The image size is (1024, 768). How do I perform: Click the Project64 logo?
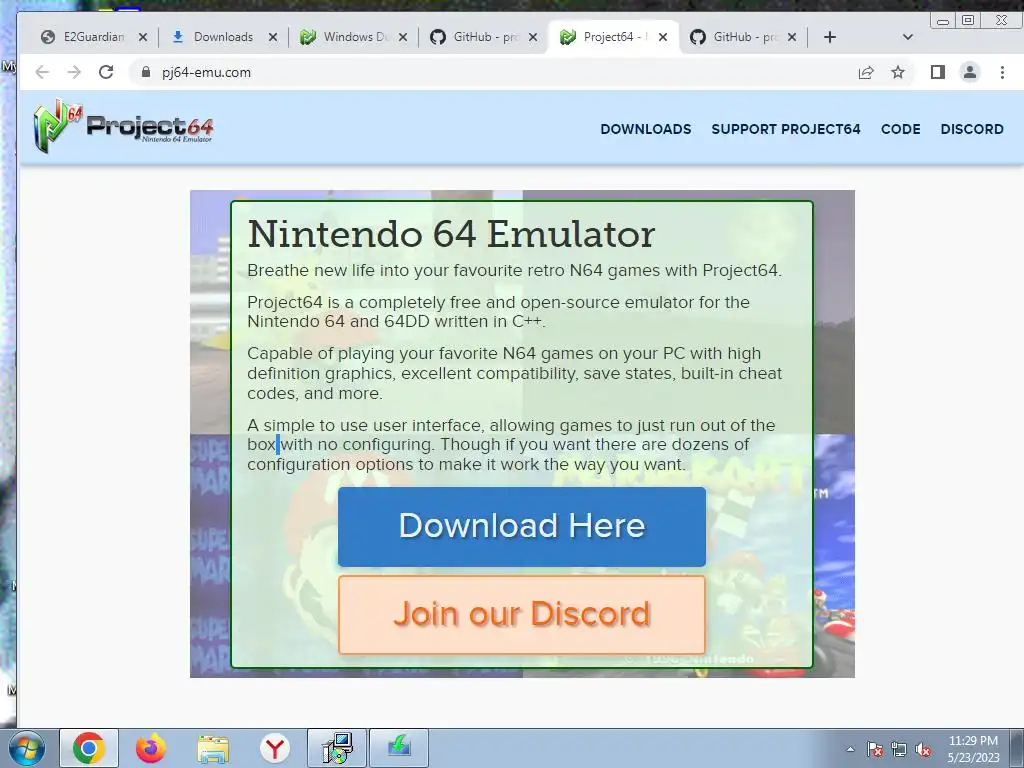(123, 126)
